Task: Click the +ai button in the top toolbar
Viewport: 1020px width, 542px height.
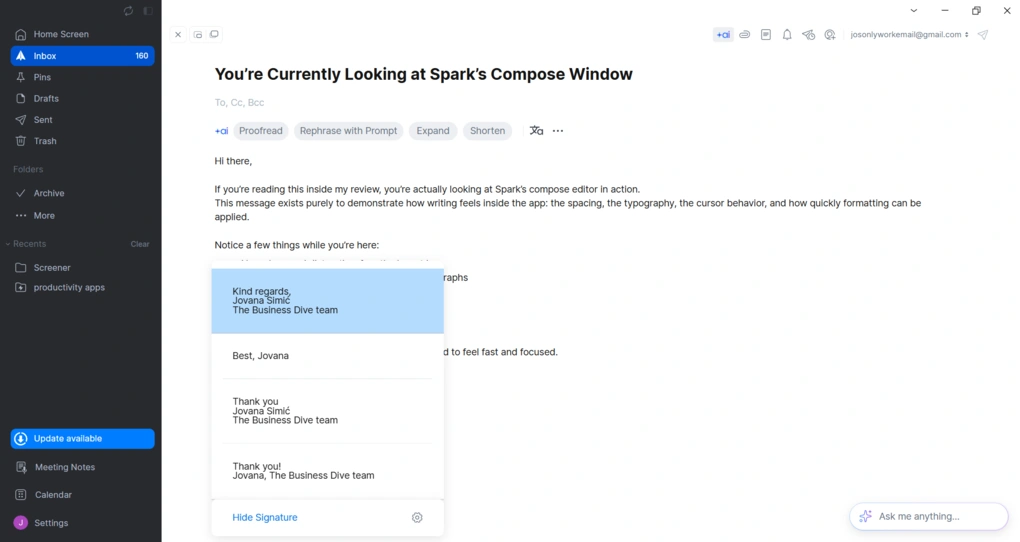Action: click(x=723, y=34)
